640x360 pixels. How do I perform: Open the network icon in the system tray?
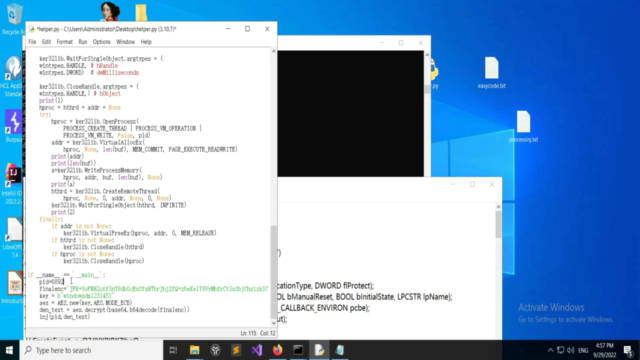click(x=561, y=350)
